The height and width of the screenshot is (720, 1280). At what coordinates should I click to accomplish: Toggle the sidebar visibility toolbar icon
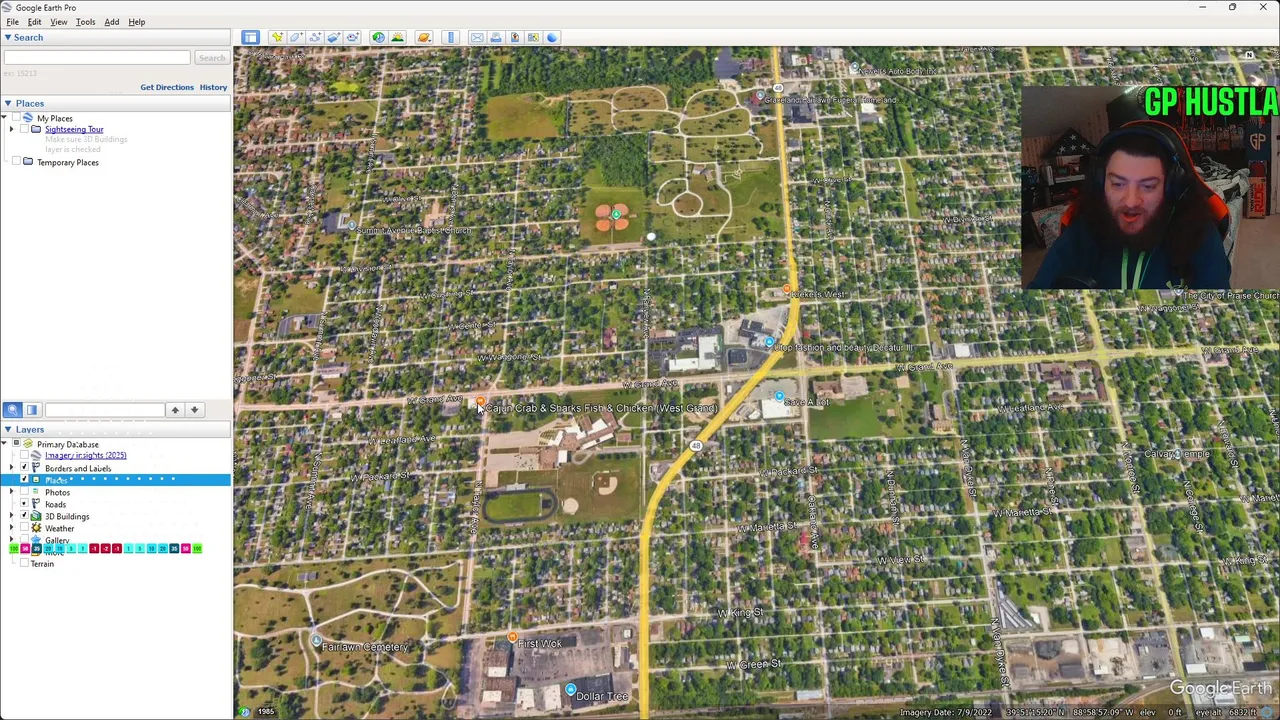[250, 37]
